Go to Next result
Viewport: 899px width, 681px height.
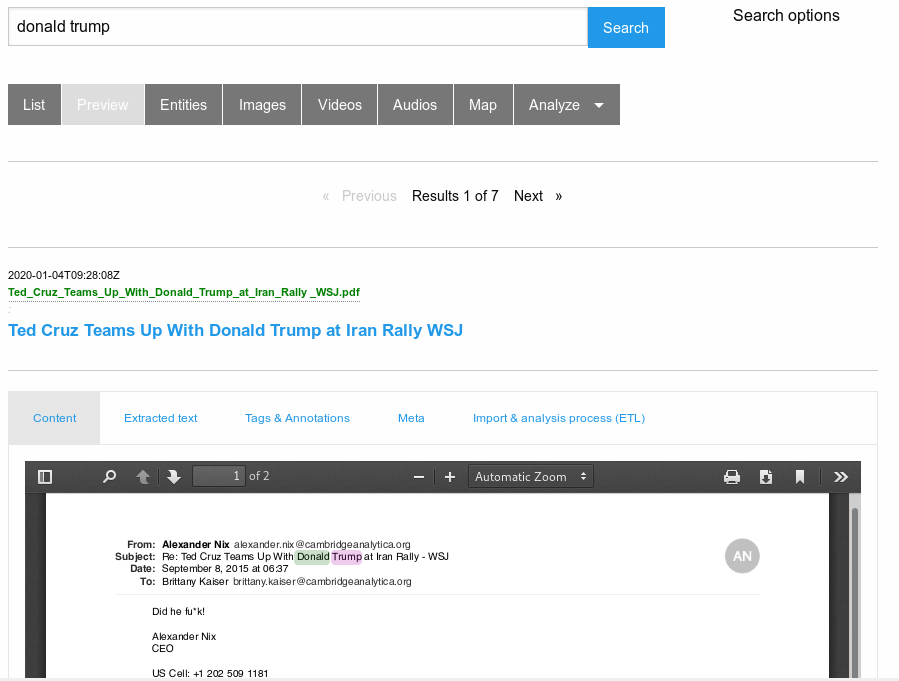(x=528, y=196)
